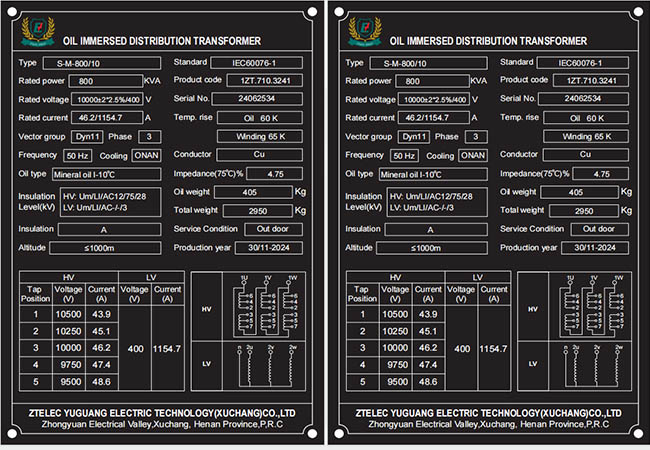Click Frequency 50 Hz on left nameplate
Viewport: 650px width, 450px height.
pos(78,156)
